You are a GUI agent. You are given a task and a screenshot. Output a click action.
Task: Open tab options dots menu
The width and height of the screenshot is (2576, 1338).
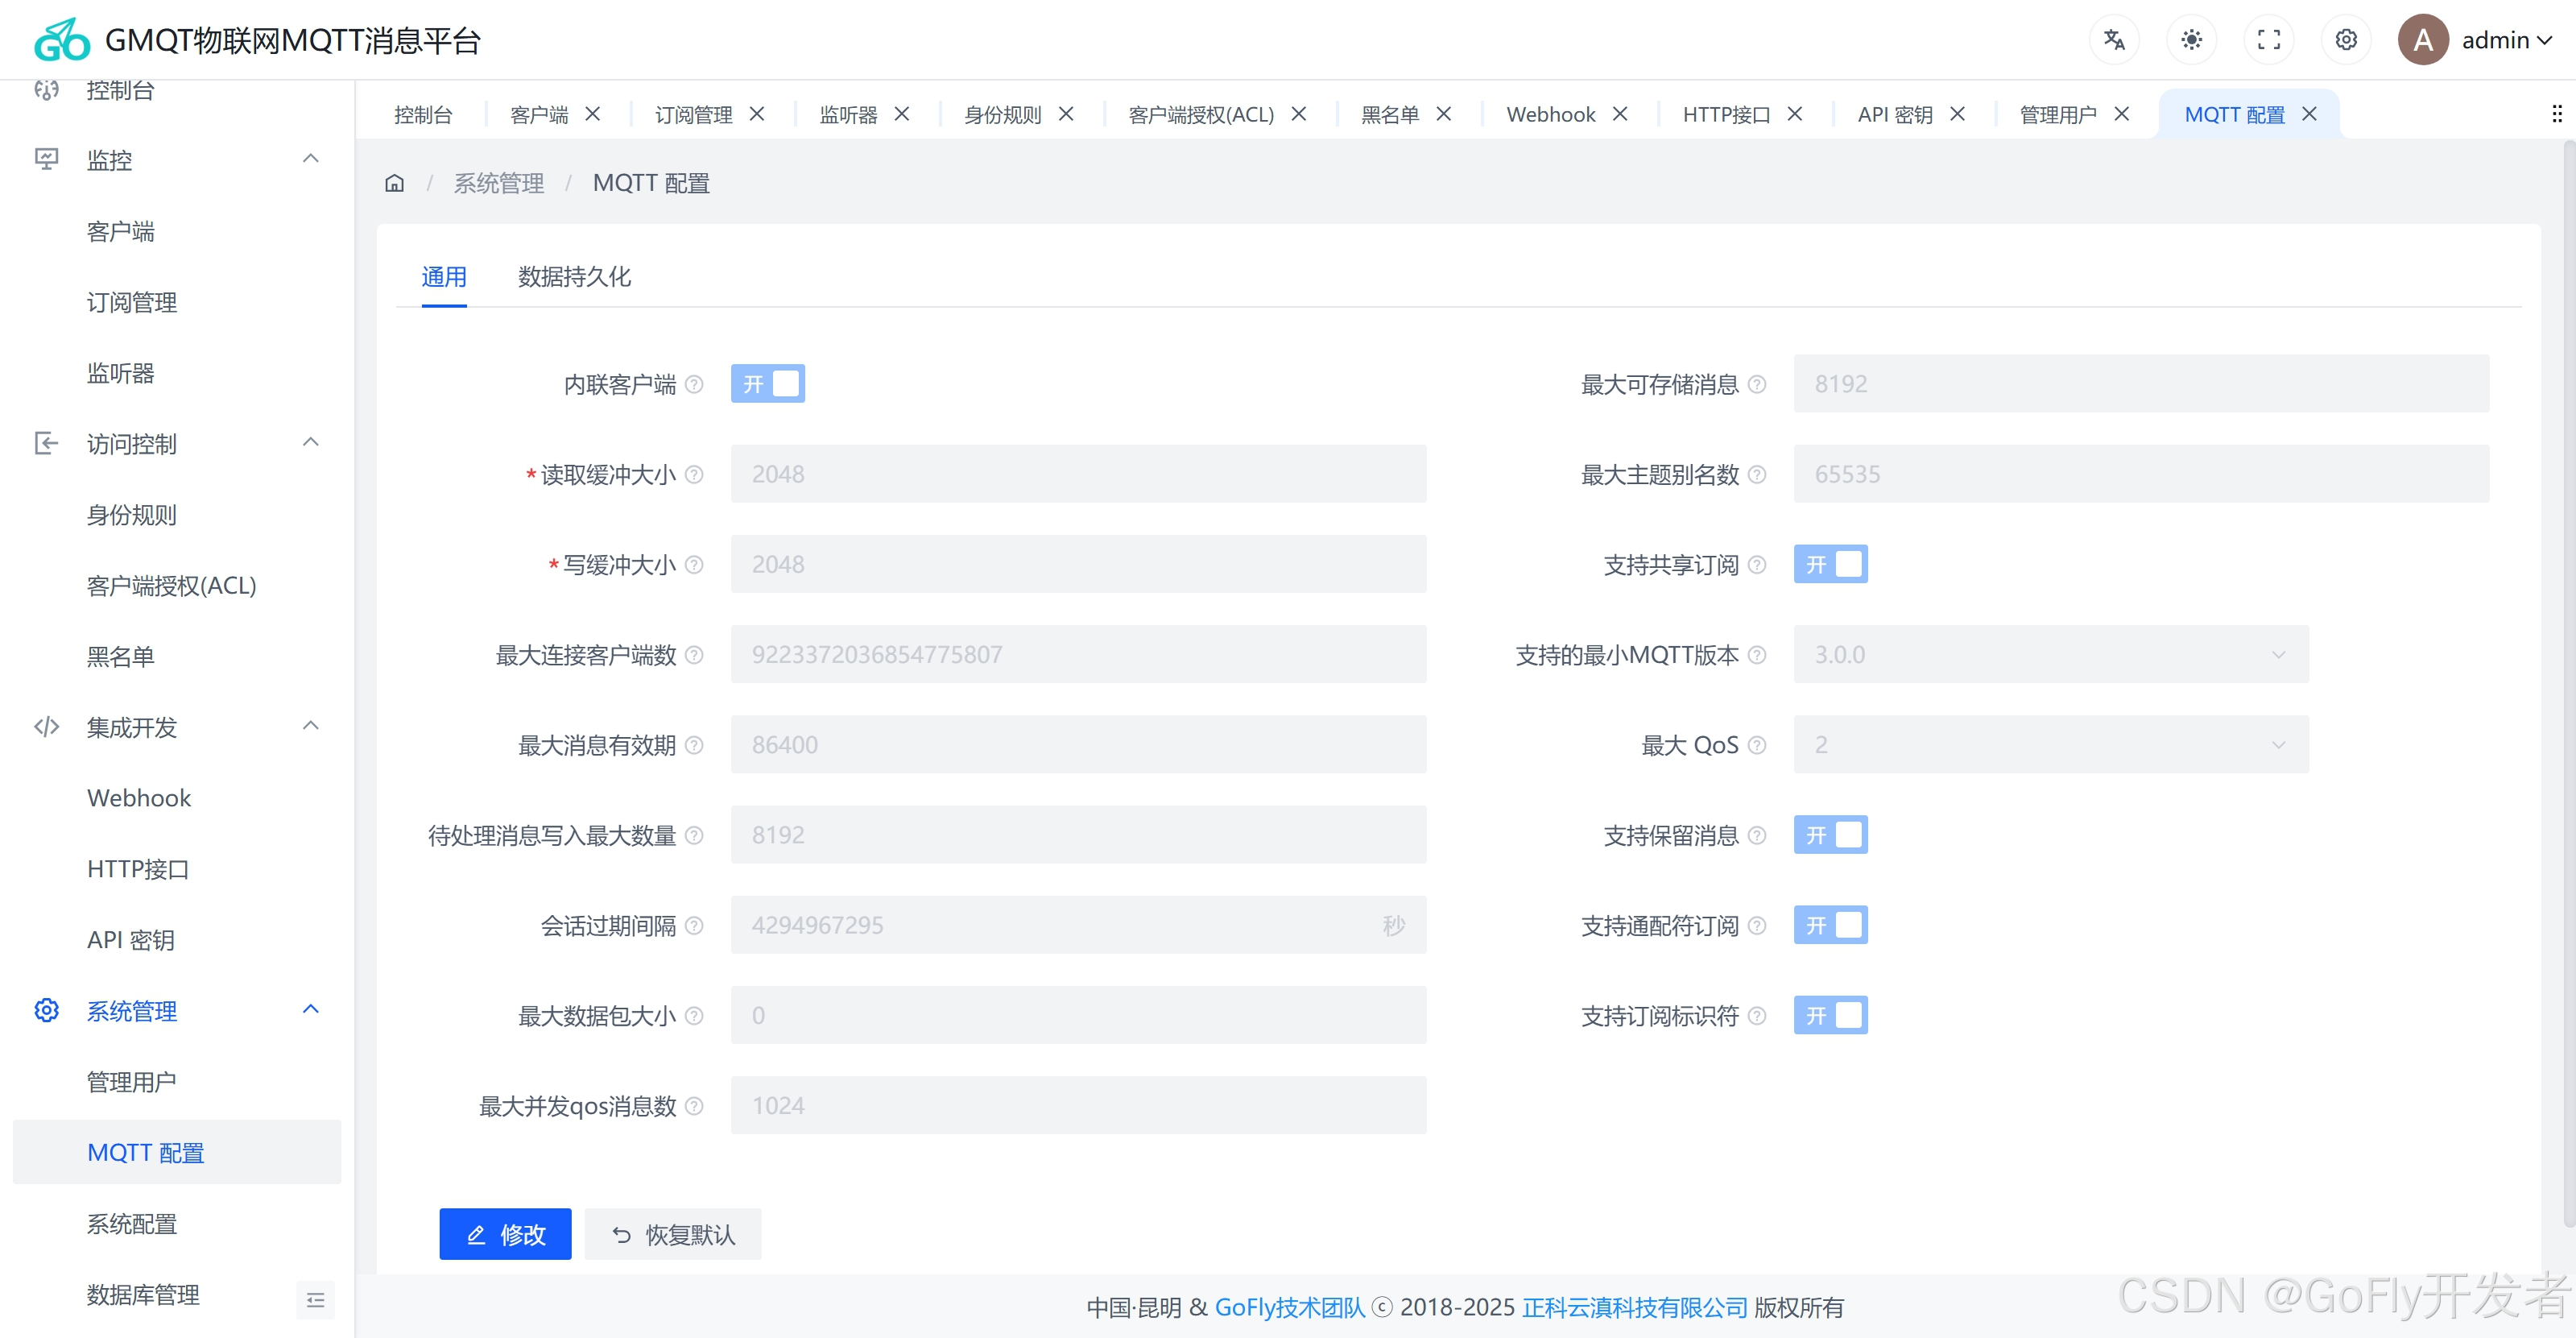click(2556, 114)
